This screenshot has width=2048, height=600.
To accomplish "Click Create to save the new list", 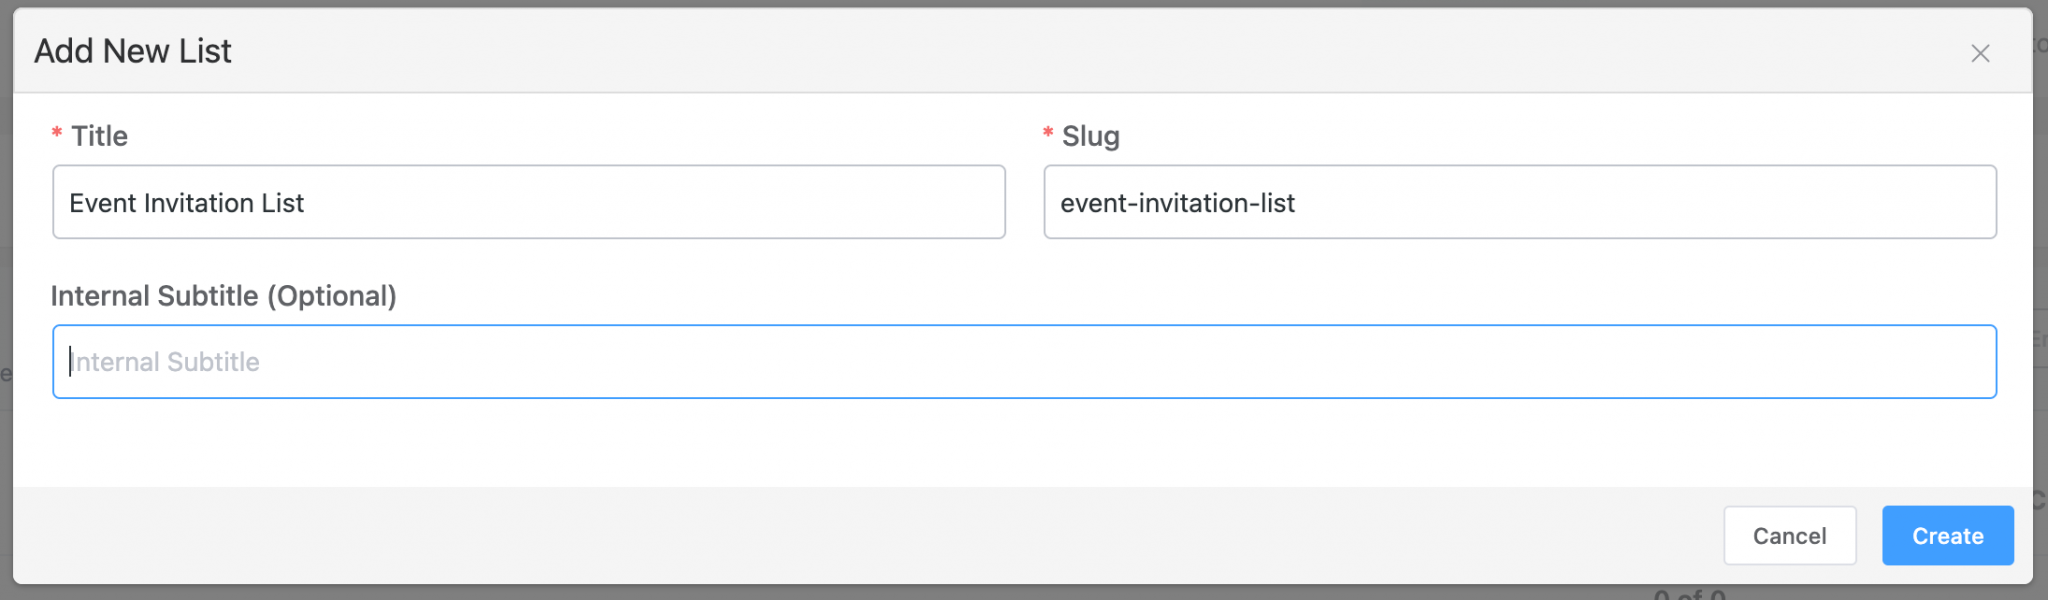I will click(1947, 535).
